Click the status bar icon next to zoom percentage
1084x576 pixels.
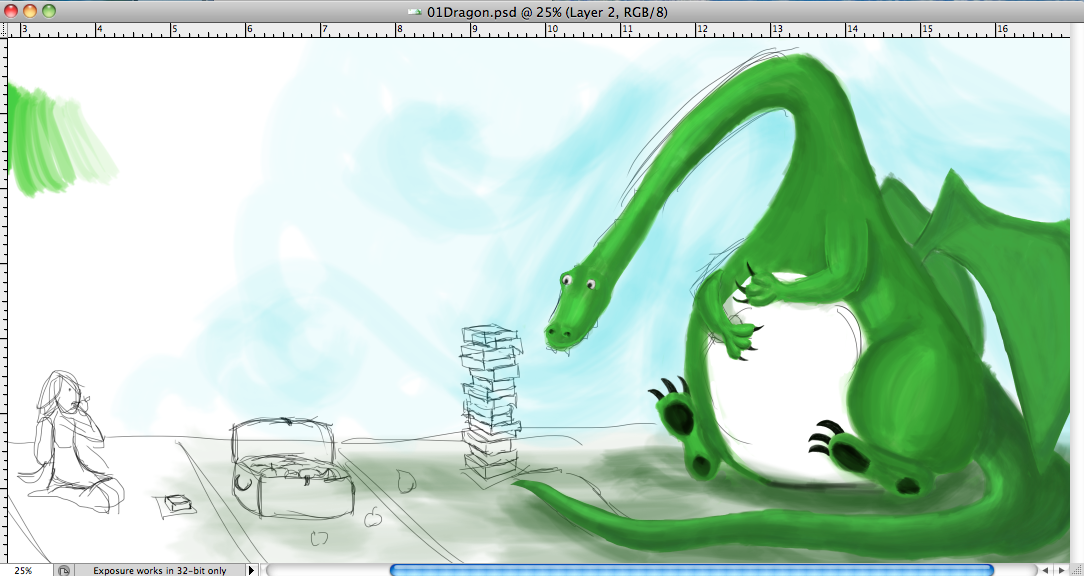pos(64,570)
